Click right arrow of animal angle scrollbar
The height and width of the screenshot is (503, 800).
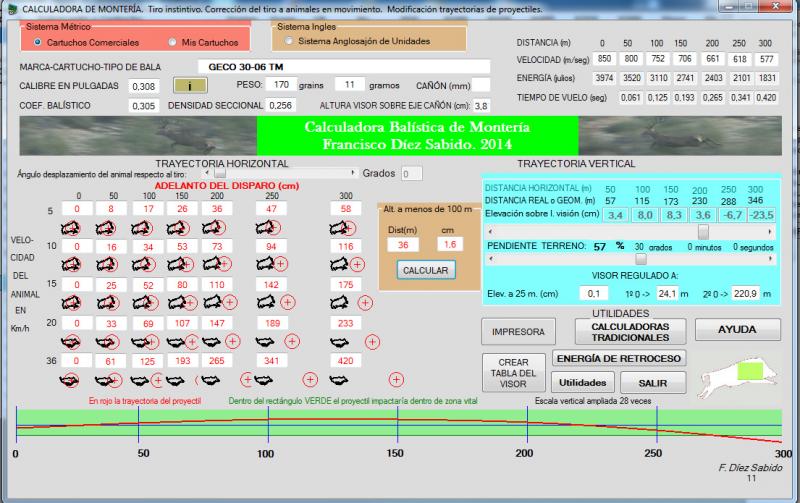coord(352,173)
